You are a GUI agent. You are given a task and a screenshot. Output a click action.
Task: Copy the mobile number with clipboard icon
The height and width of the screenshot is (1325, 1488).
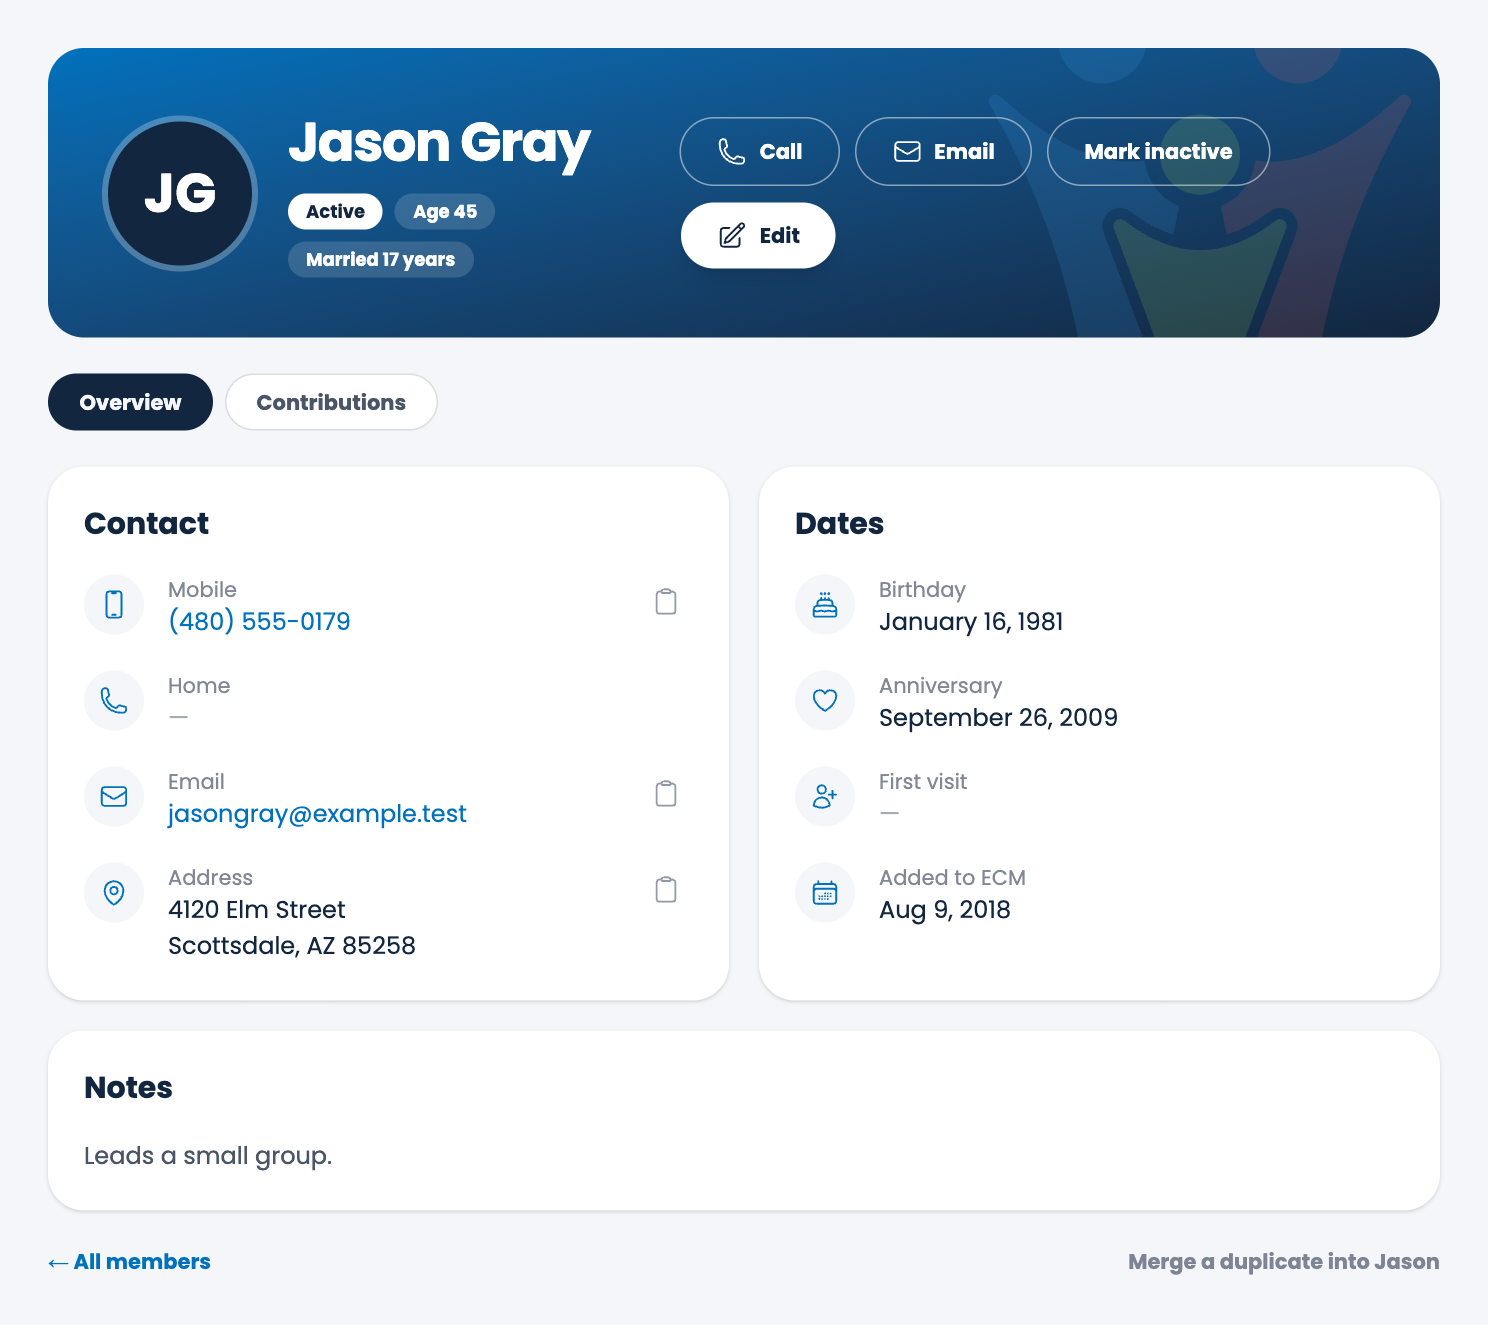point(666,602)
